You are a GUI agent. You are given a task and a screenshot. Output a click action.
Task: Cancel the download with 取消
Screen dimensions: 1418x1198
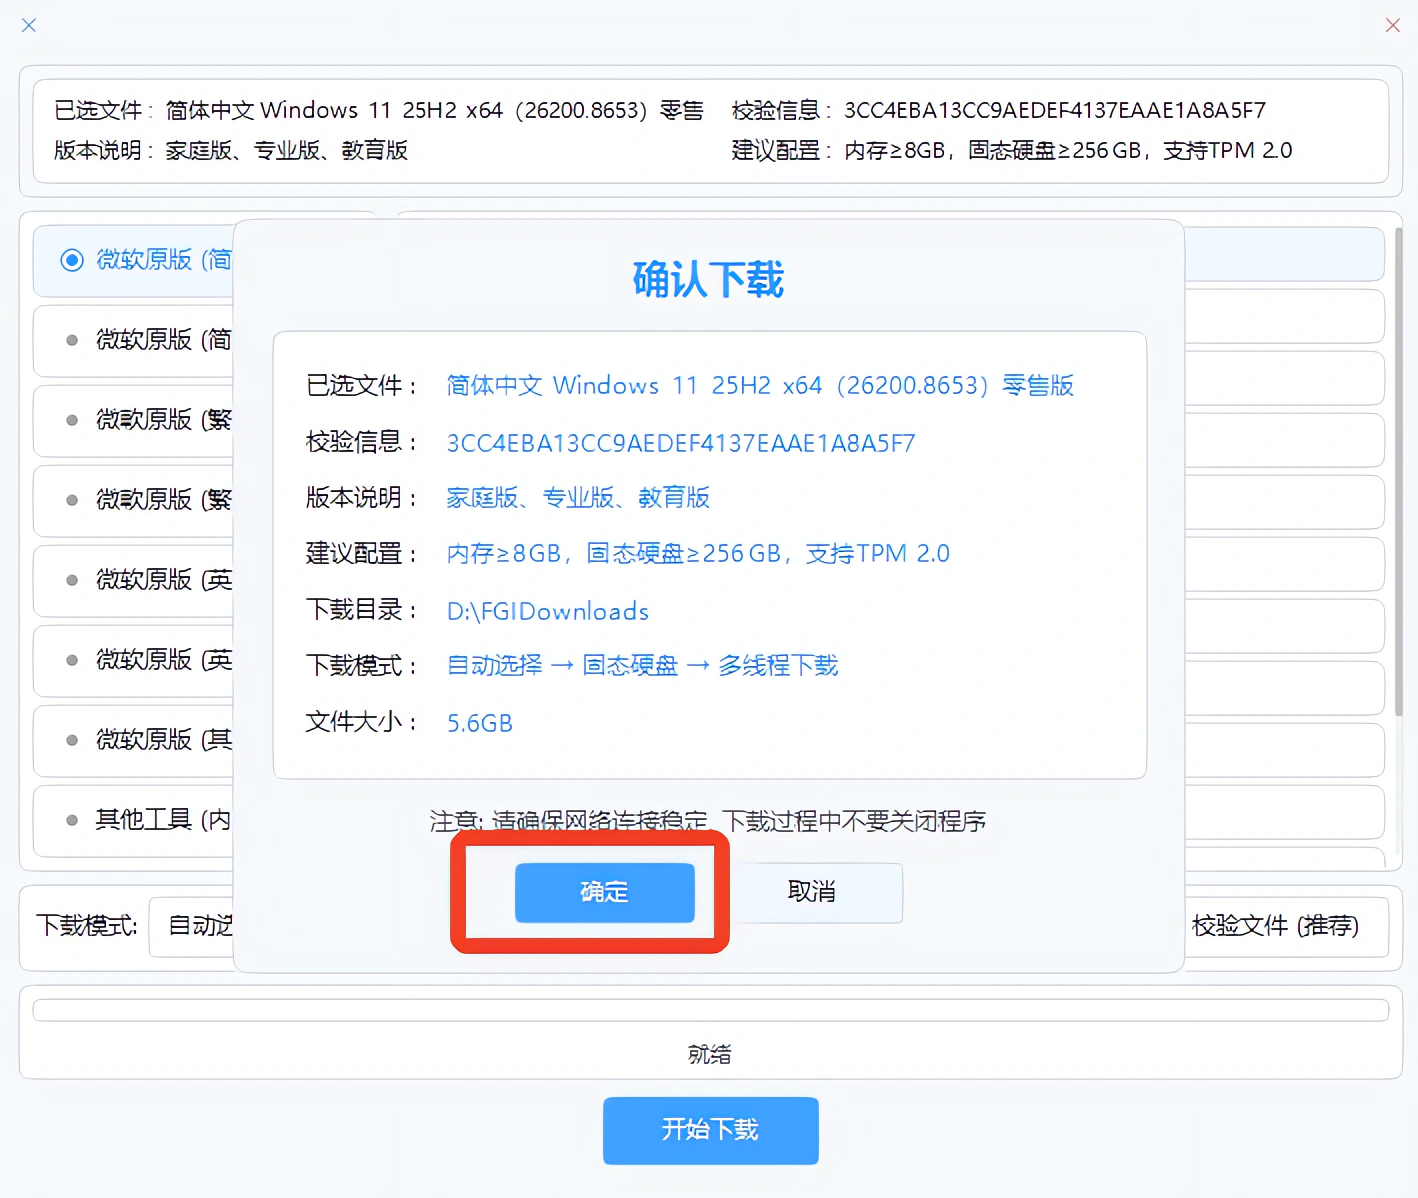(812, 892)
